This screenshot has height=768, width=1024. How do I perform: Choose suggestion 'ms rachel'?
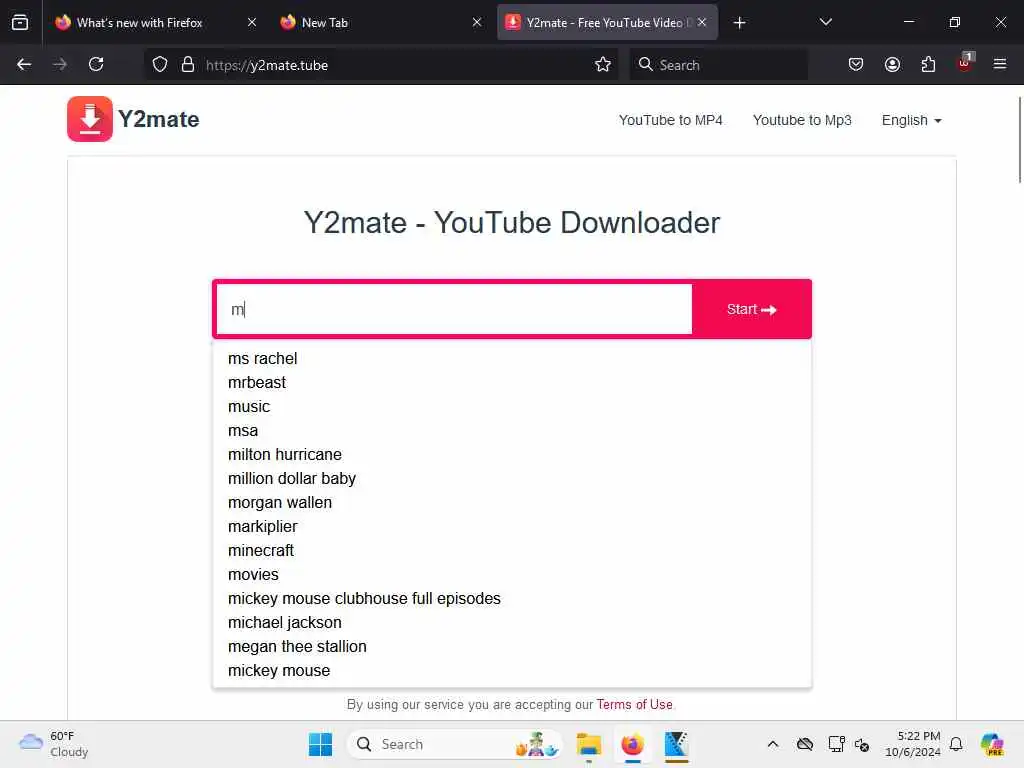[511, 359]
